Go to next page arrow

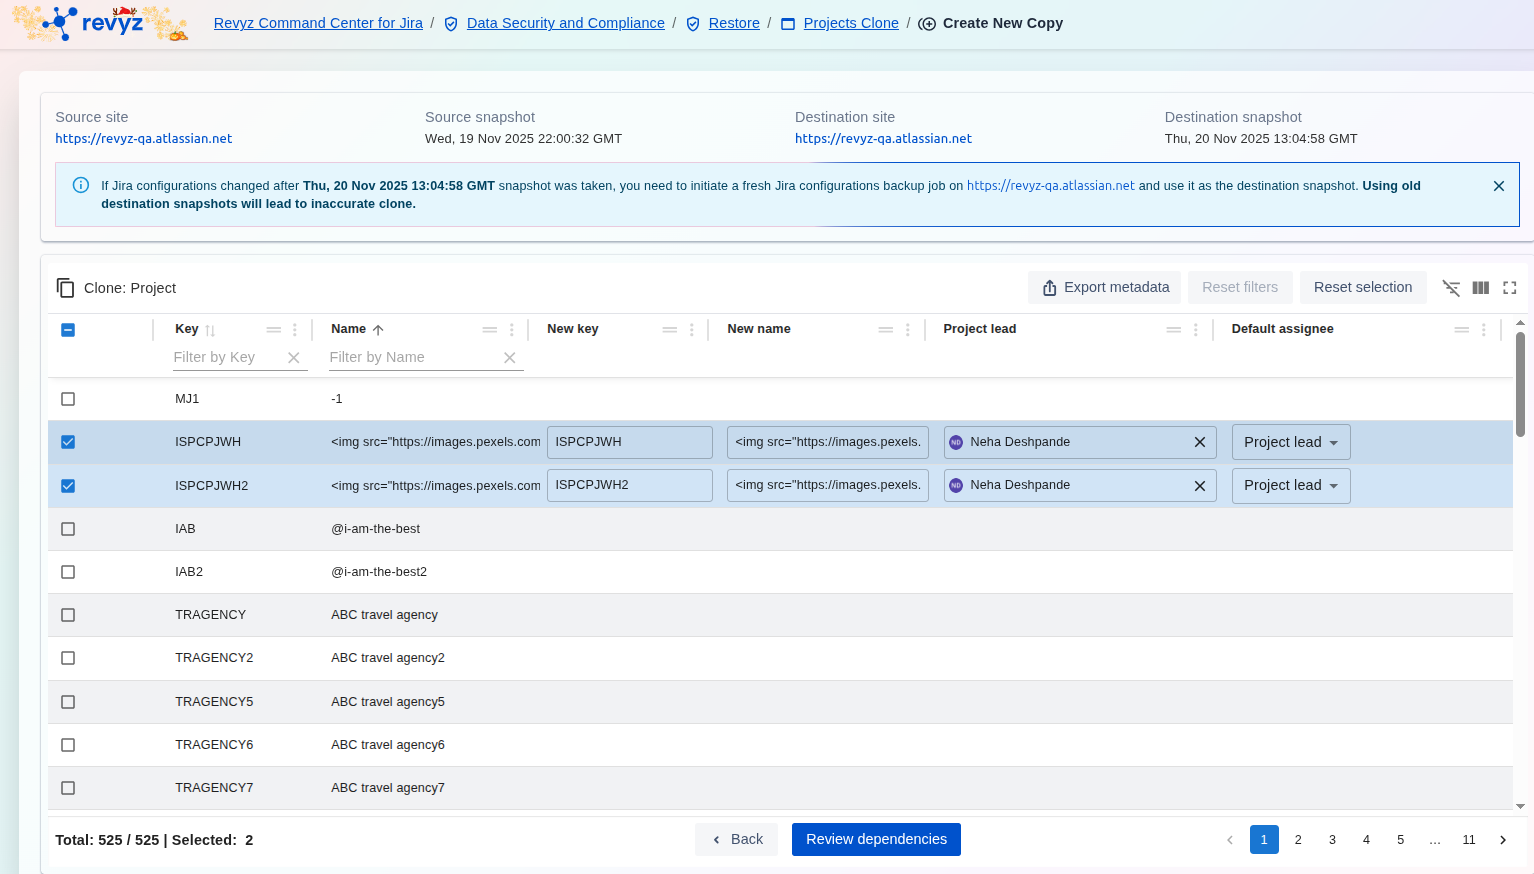point(1503,840)
